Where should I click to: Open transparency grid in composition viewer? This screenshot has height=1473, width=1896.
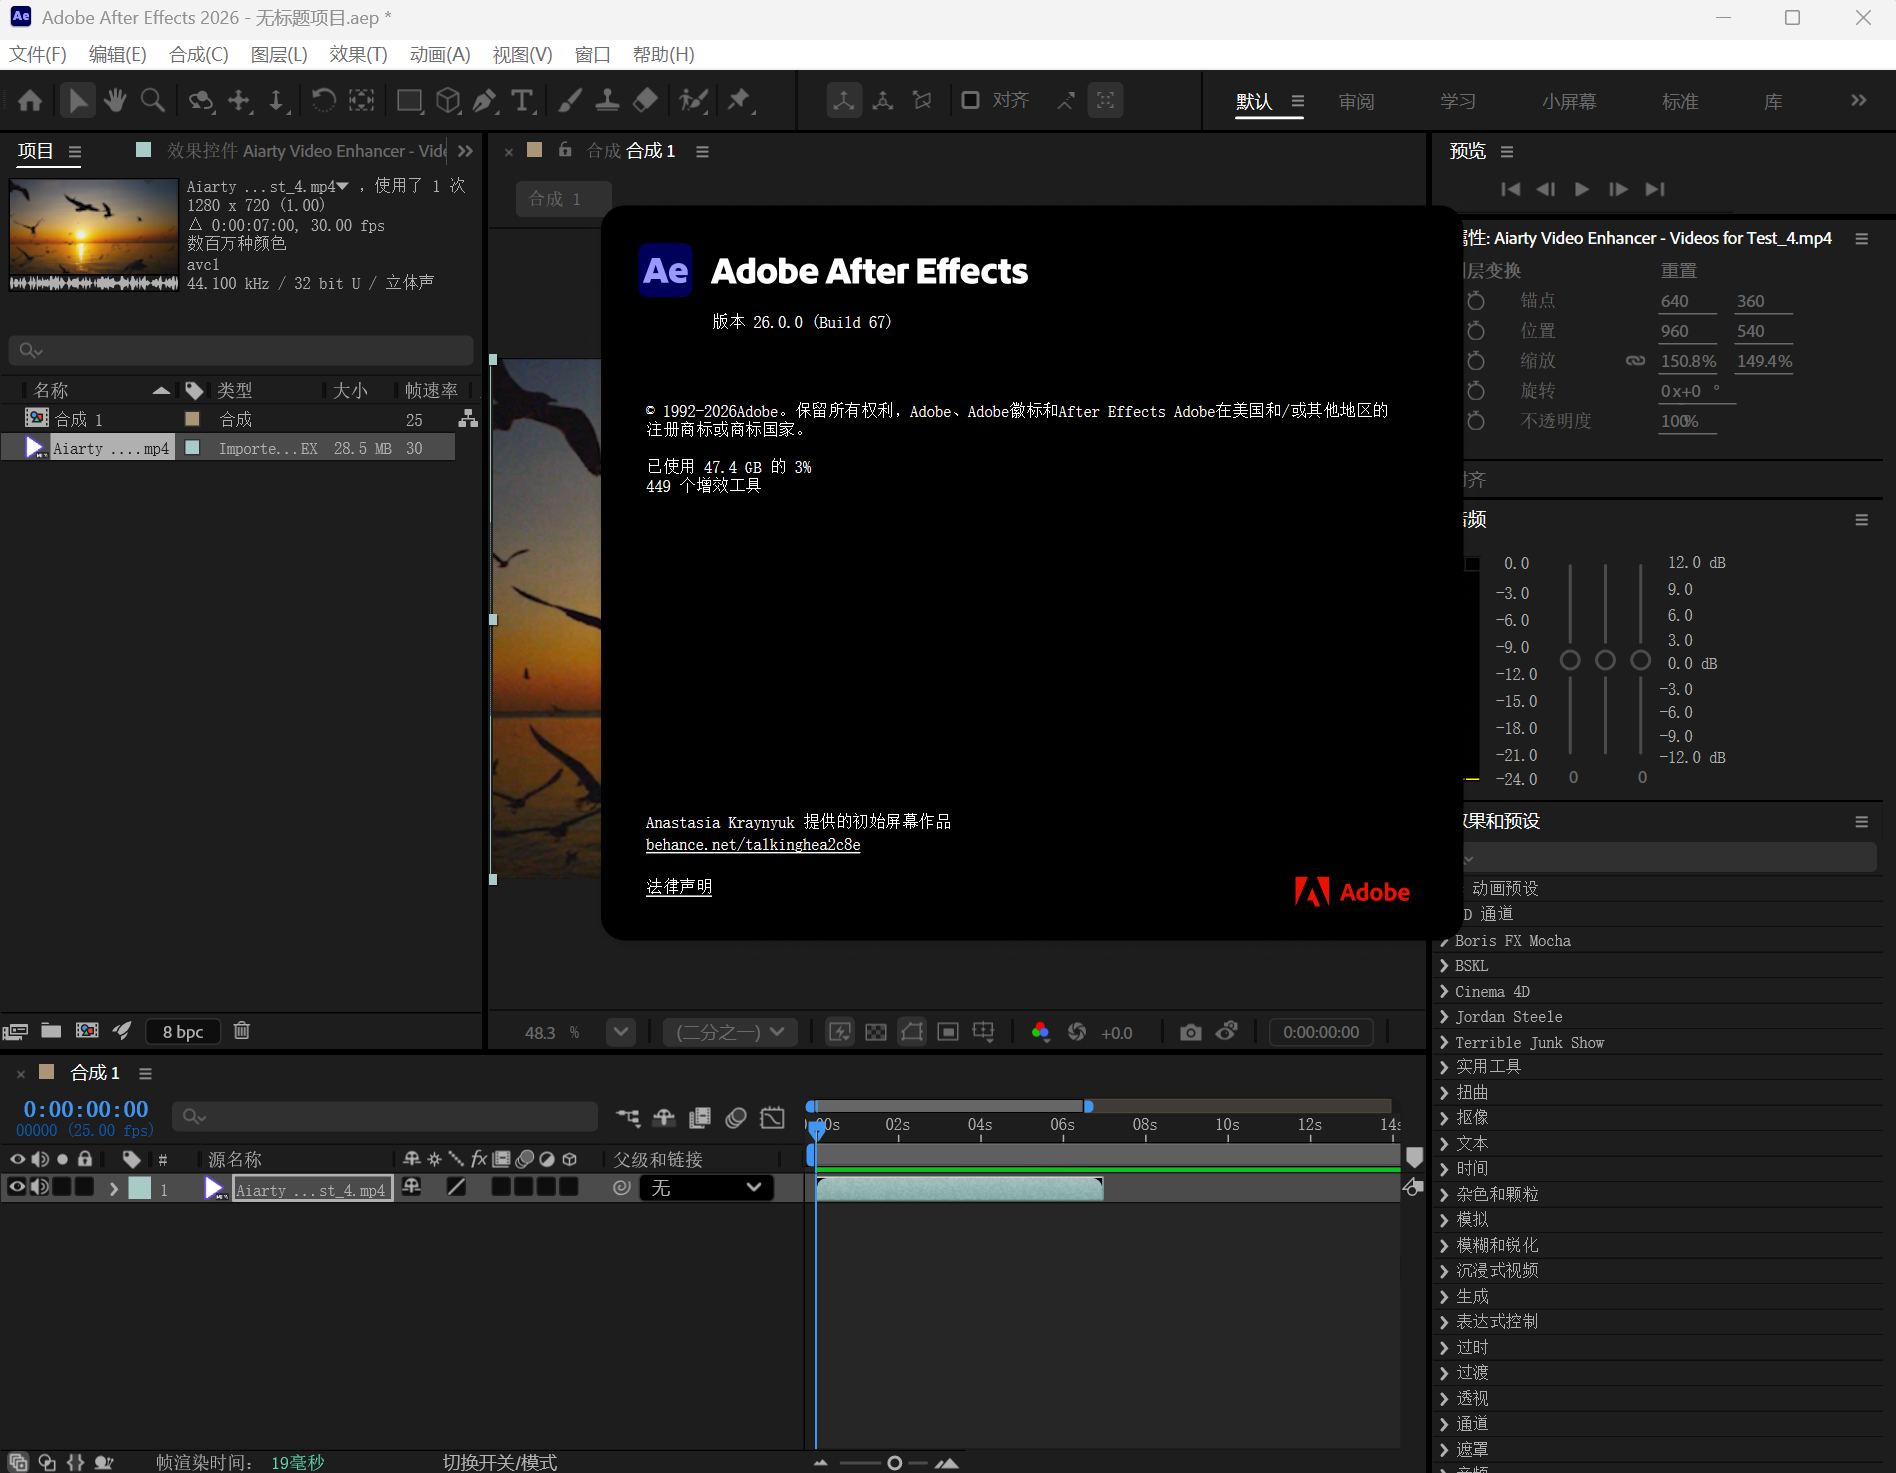click(875, 1031)
